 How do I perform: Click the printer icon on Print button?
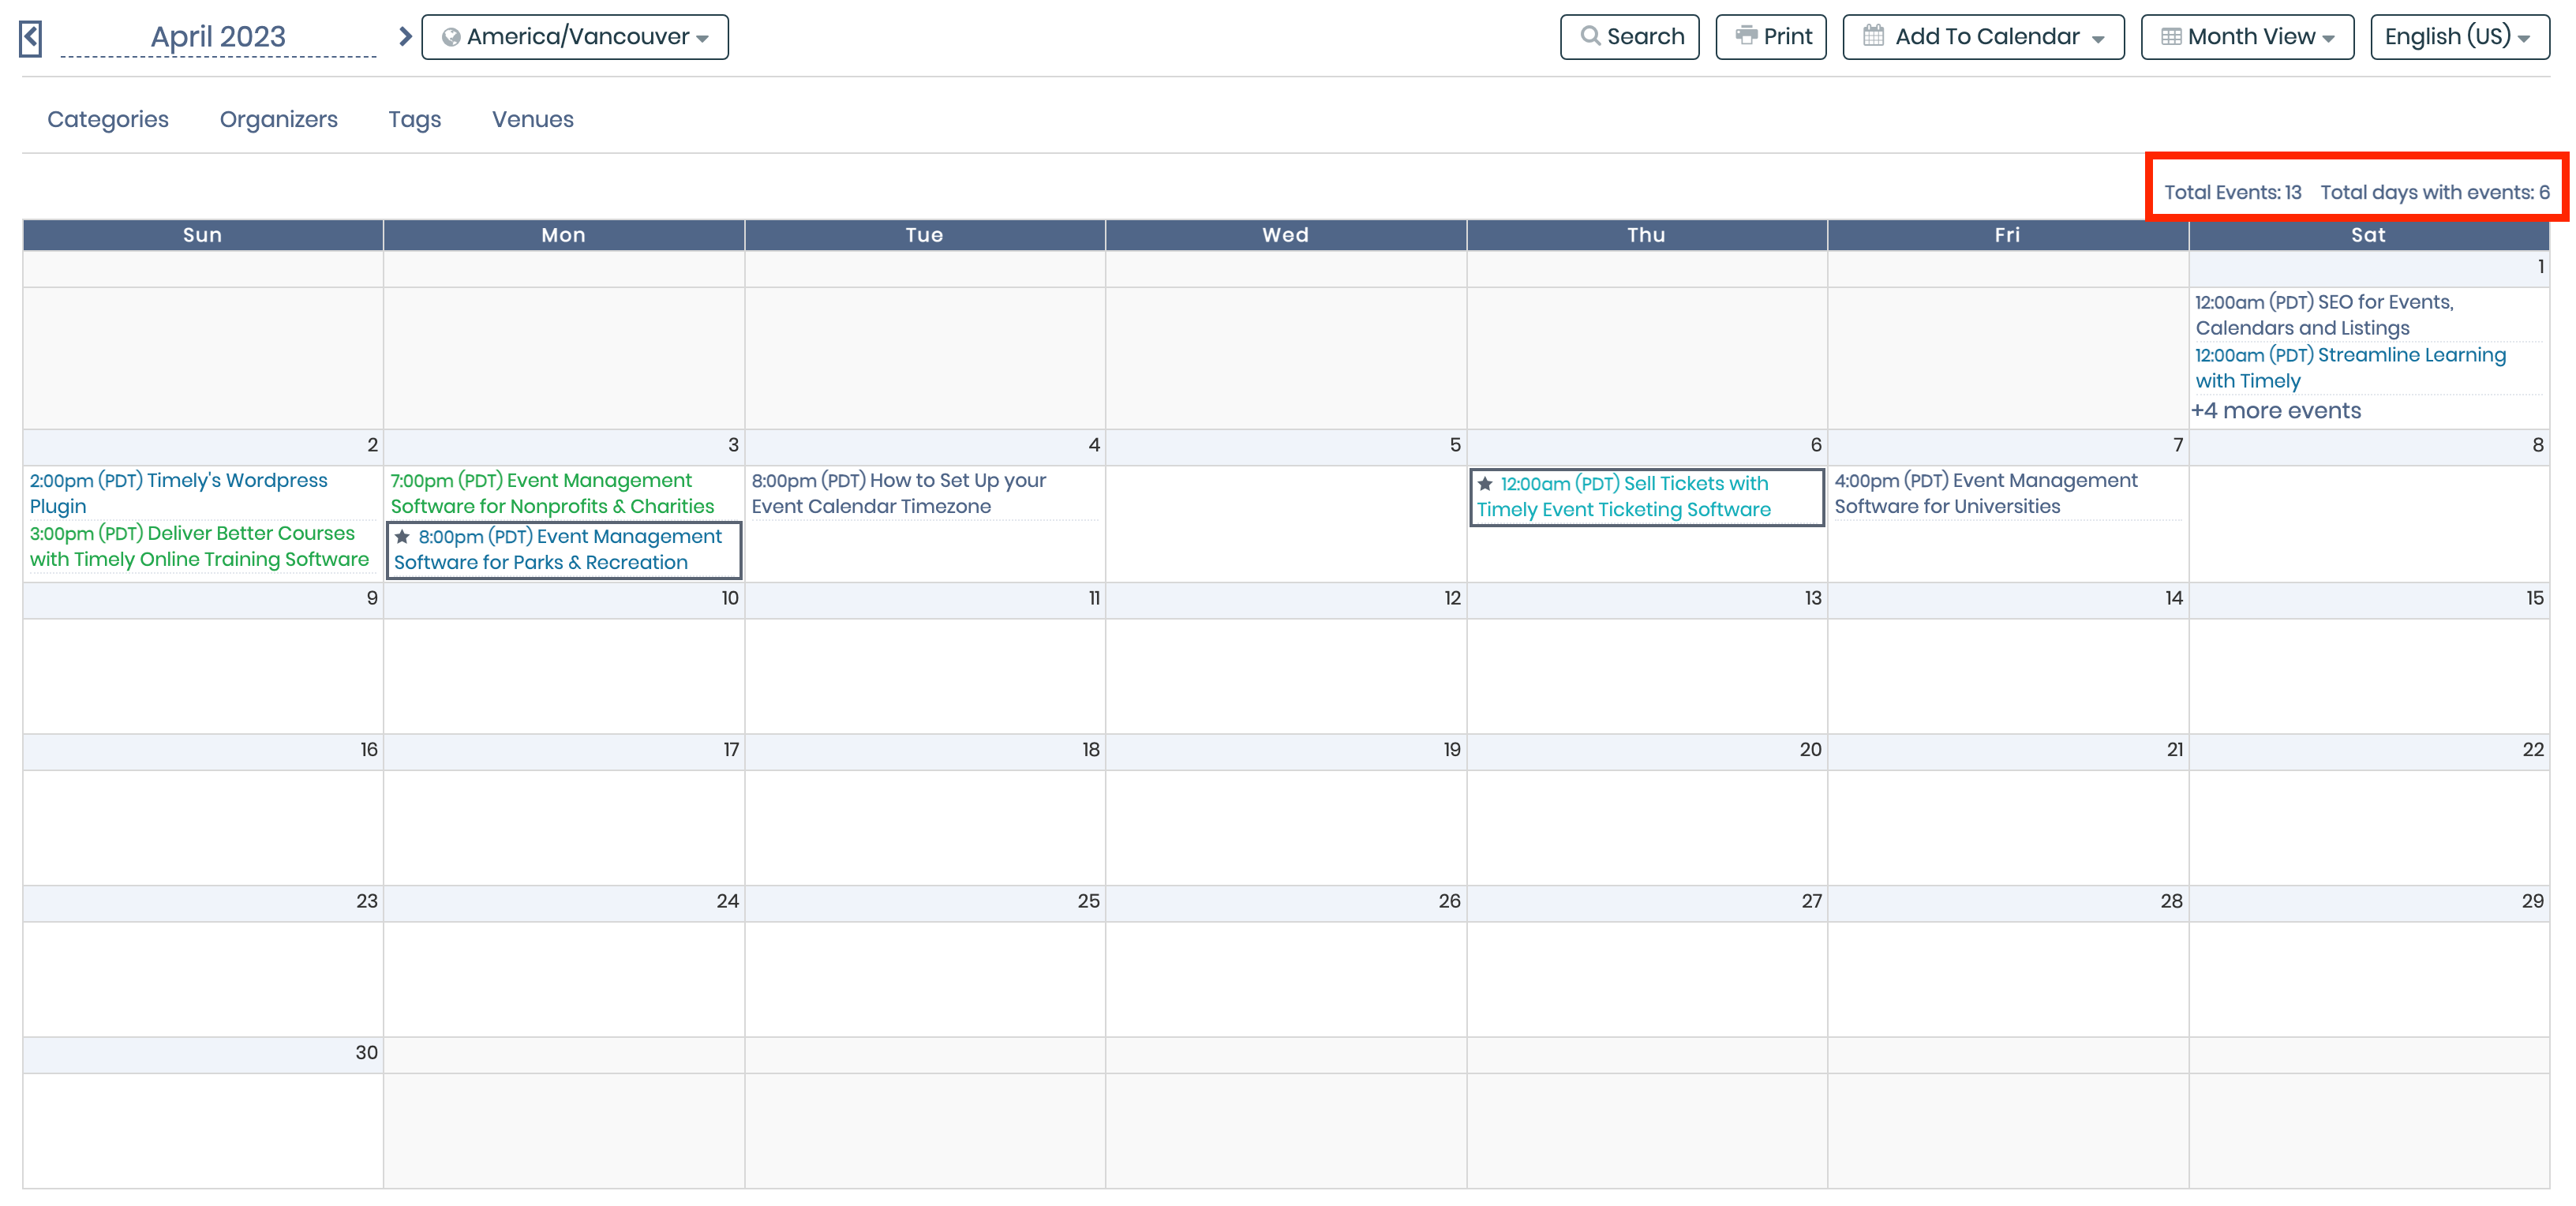(1748, 36)
